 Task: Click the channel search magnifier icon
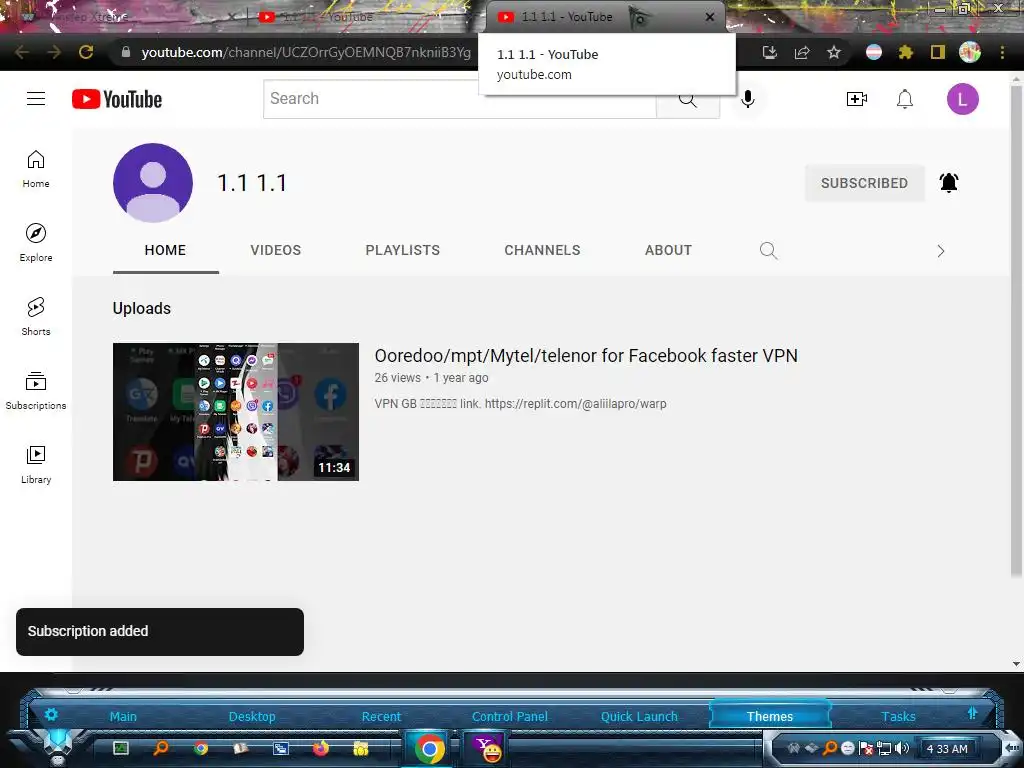tap(768, 251)
